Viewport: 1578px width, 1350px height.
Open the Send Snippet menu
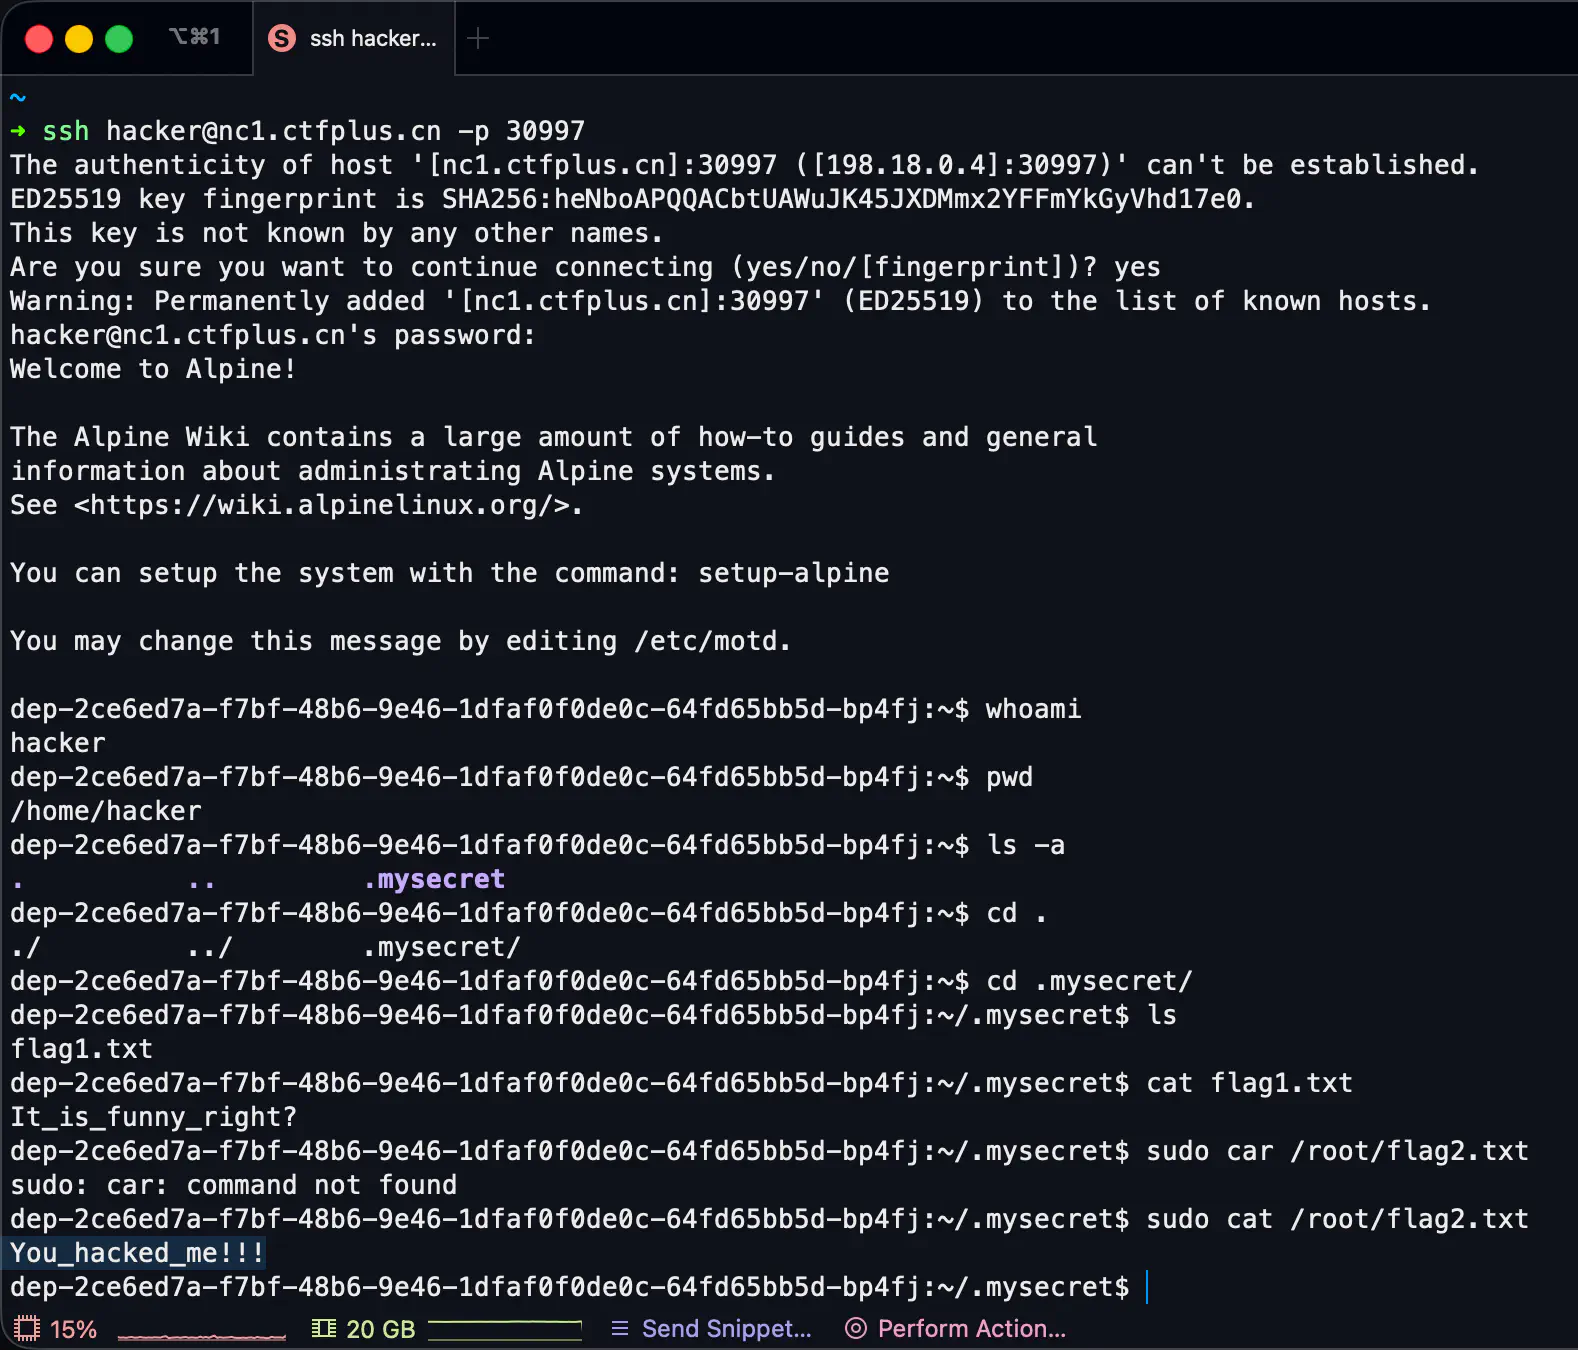pyautogui.click(x=726, y=1328)
